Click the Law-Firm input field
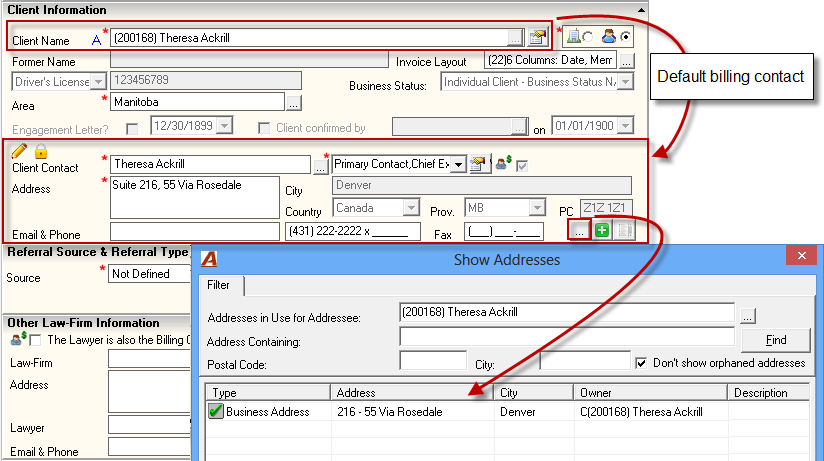 click(x=149, y=359)
